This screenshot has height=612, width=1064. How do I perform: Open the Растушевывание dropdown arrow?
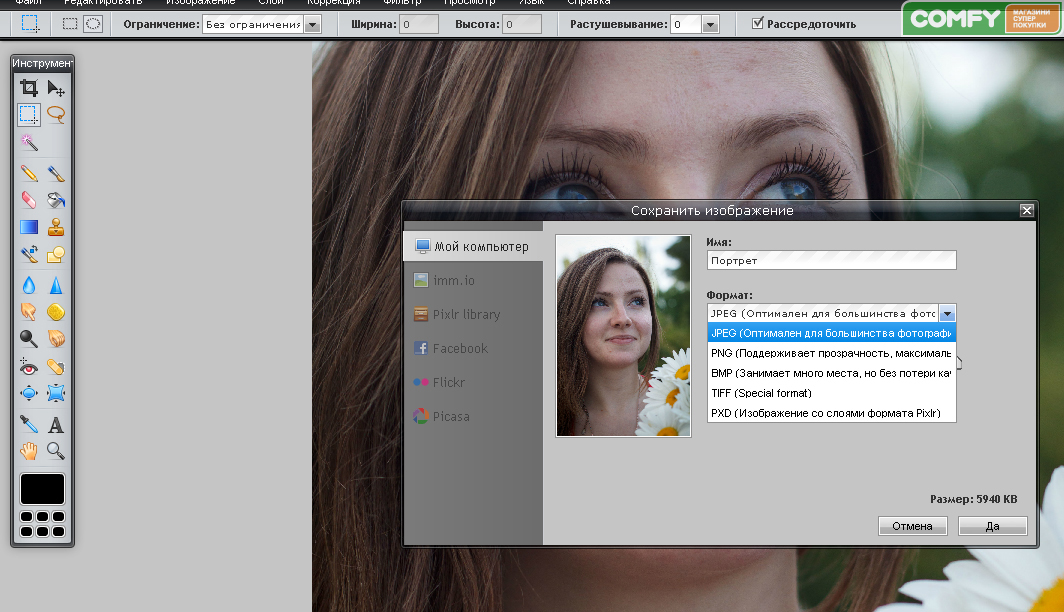[x=710, y=24]
